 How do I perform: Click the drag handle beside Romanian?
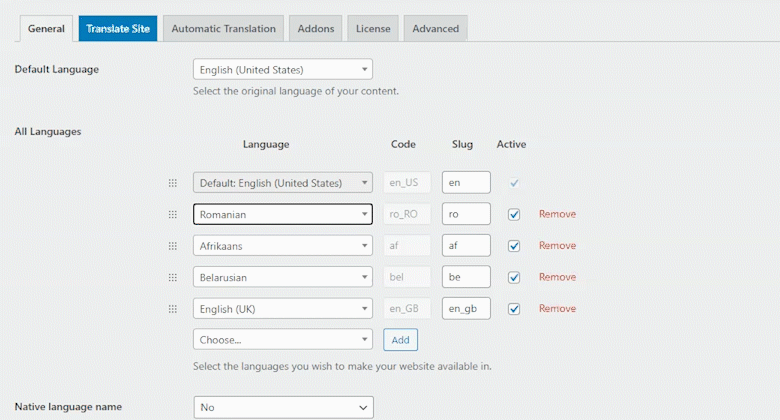coord(173,214)
